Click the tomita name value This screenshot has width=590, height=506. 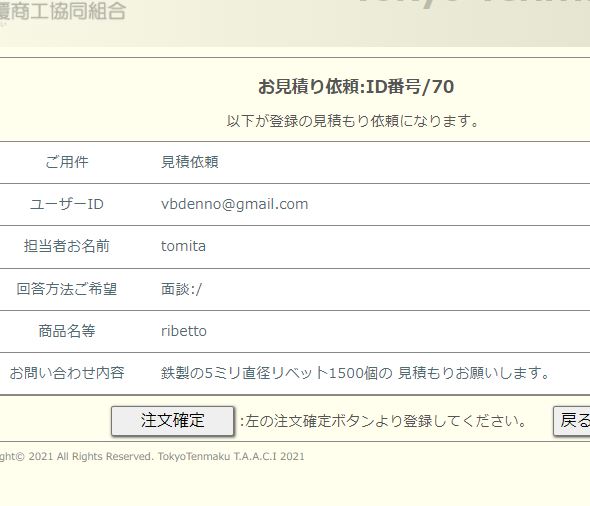click(x=183, y=246)
